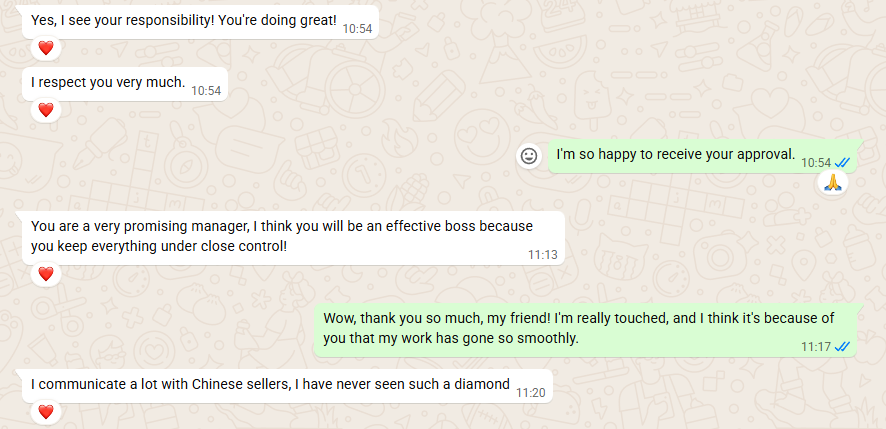886x429 pixels.
Task: Click heart reaction under "I respect you very much"
Action: 45,109
